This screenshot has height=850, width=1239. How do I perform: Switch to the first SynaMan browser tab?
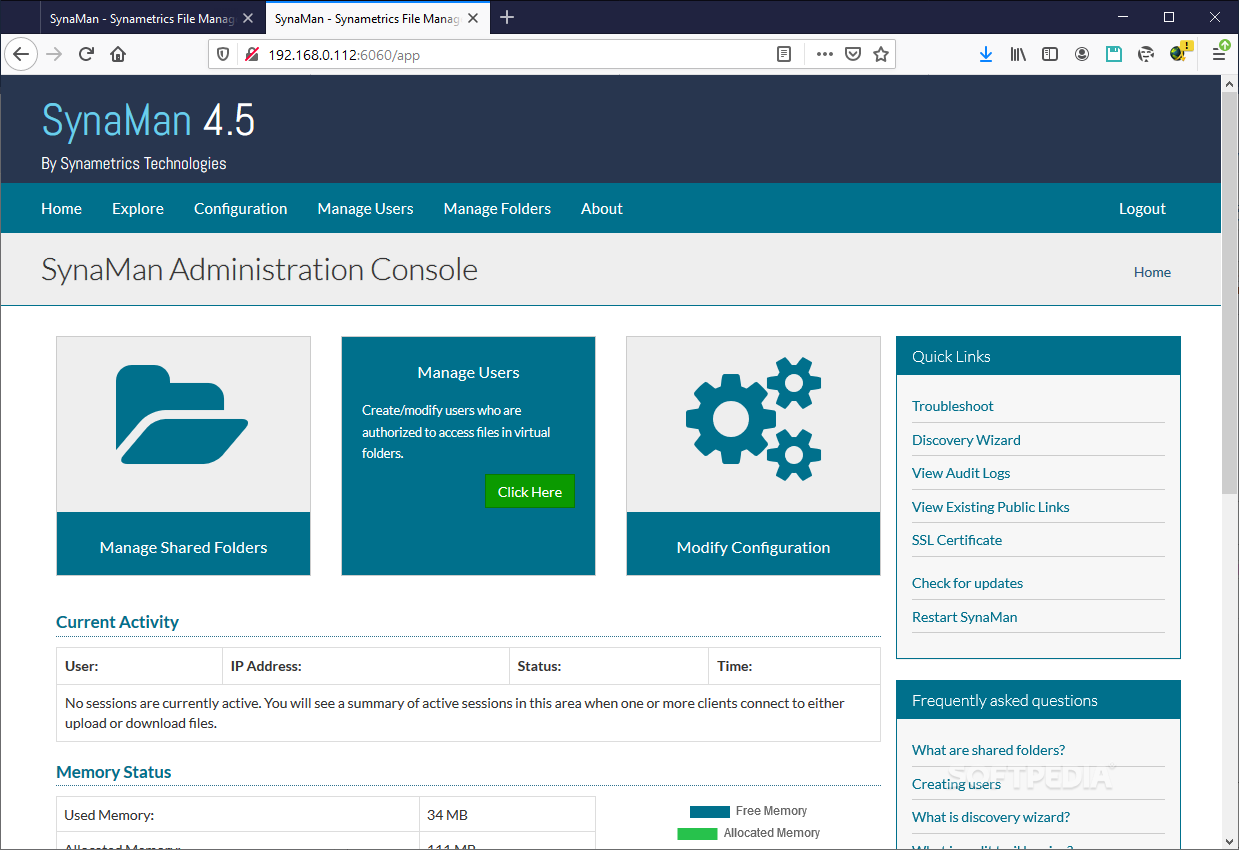click(x=141, y=17)
